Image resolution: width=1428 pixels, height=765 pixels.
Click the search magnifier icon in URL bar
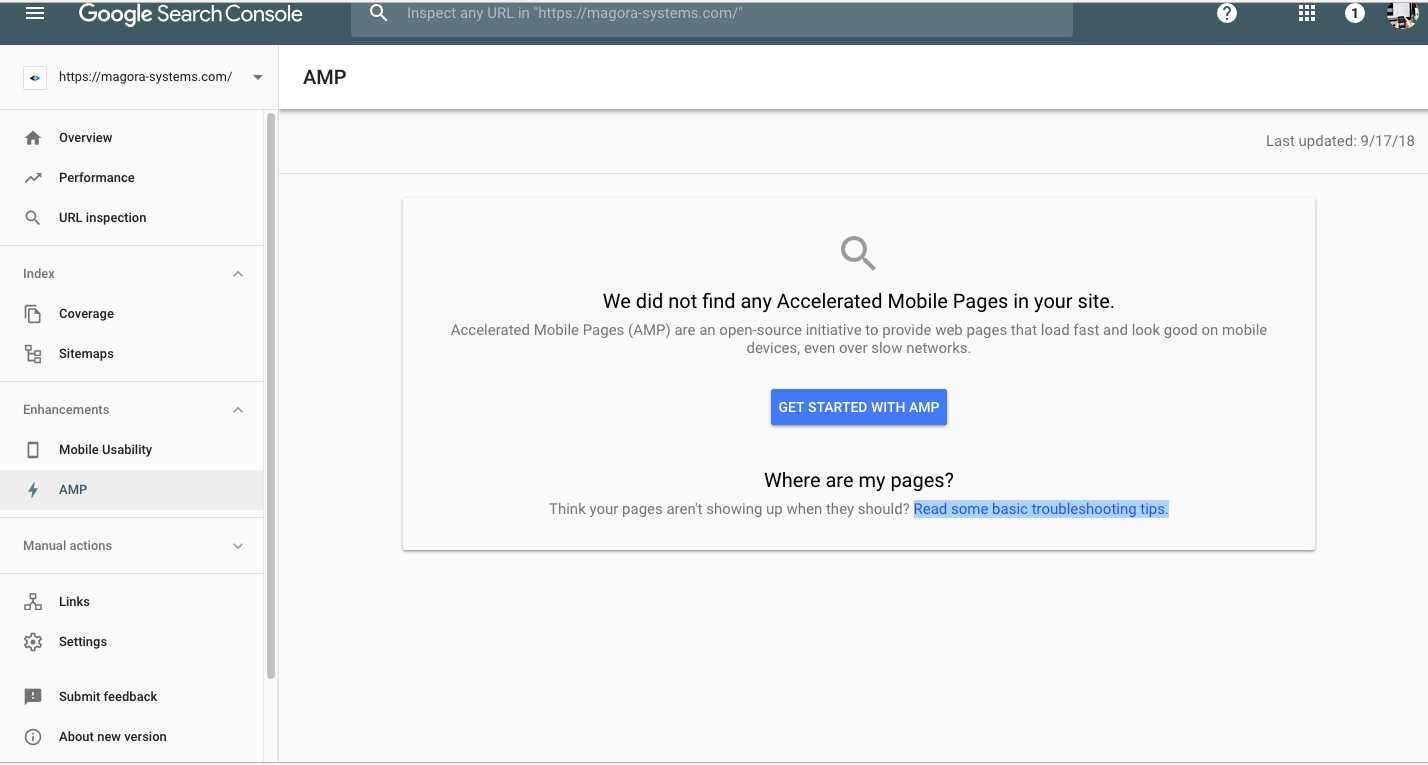(379, 14)
